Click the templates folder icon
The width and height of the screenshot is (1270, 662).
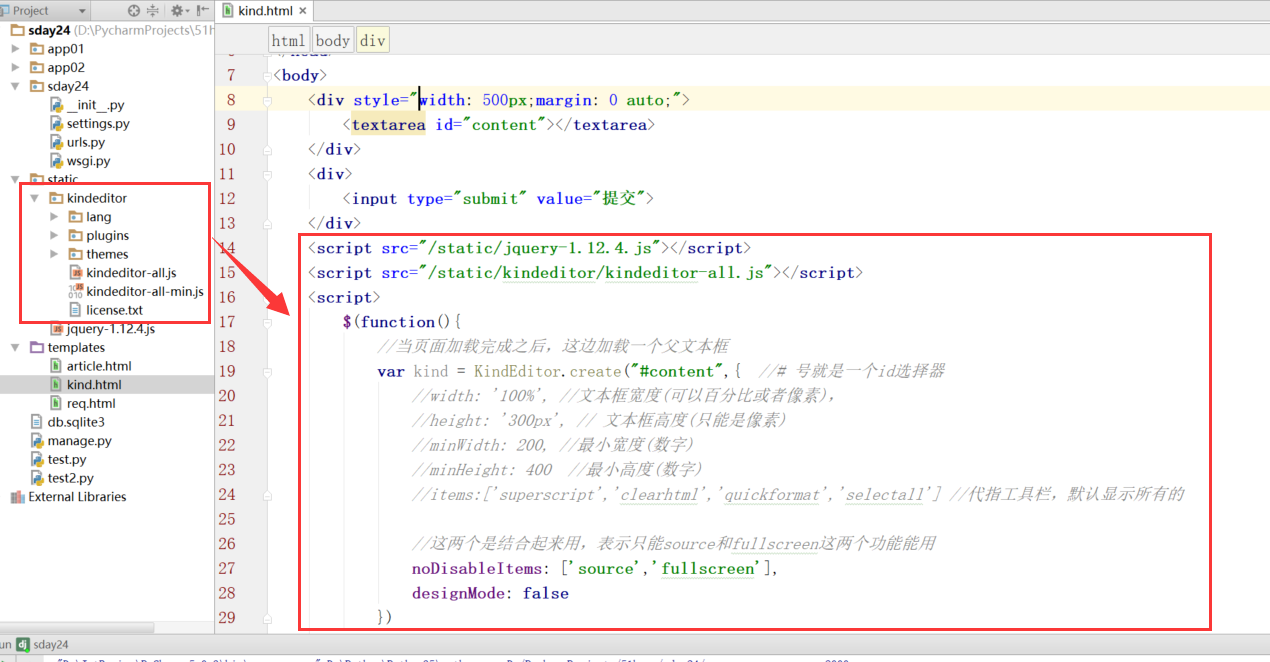(x=37, y=347)
